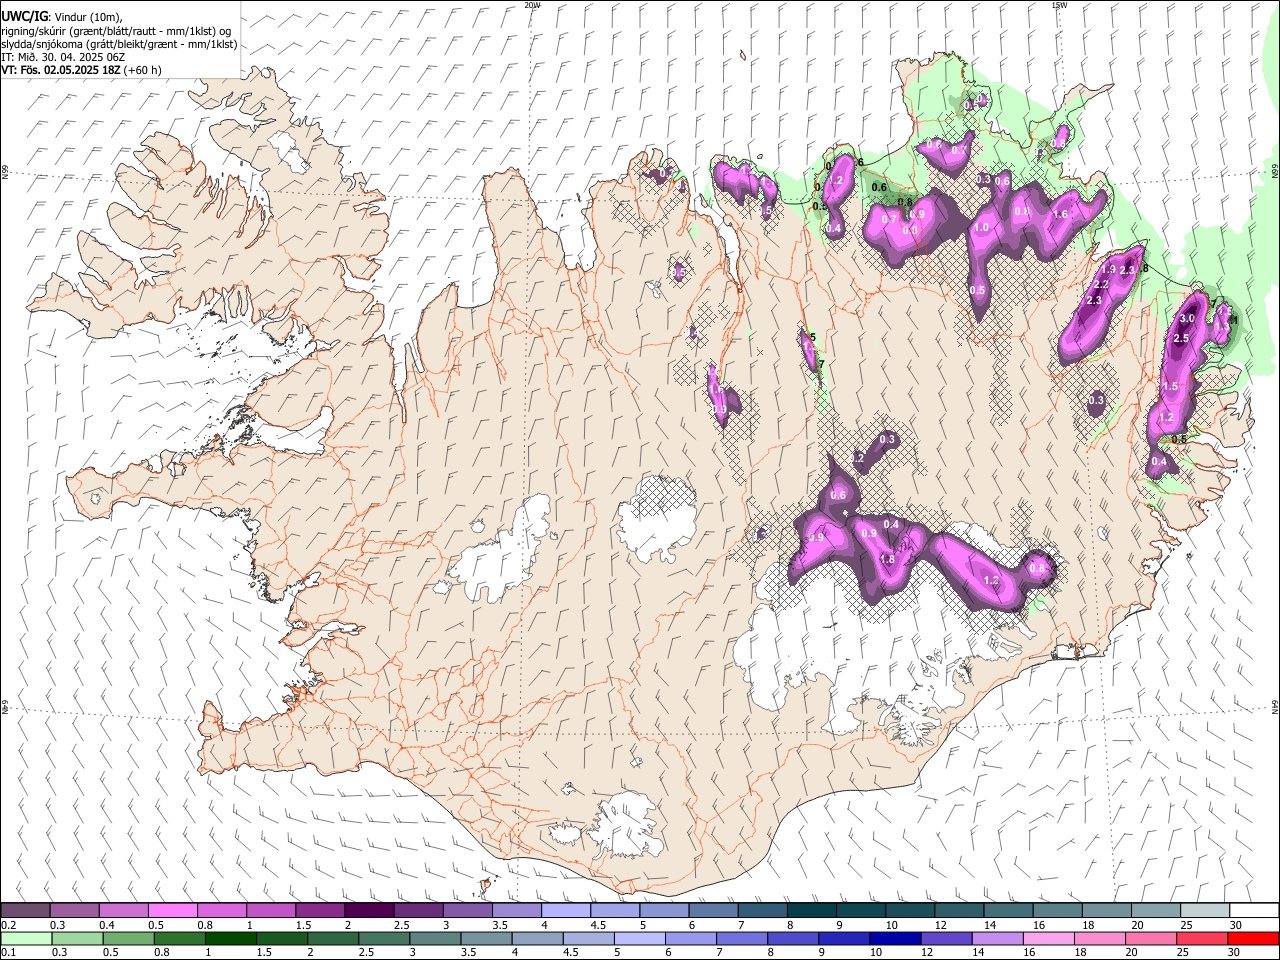Pick the pale grey top-row swatch from 25 to 30
Image resolution: width=1280 pixels, height=960 pixels.
coord(1206,910)
